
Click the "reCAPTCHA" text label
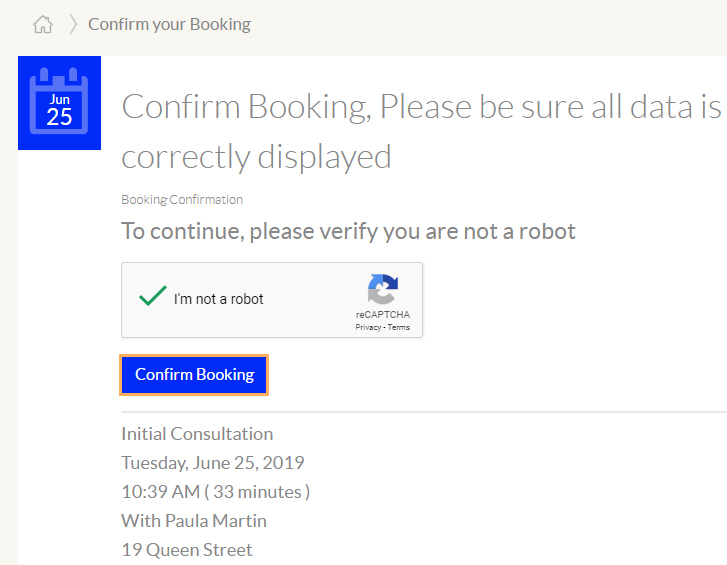tap(383, 315)
